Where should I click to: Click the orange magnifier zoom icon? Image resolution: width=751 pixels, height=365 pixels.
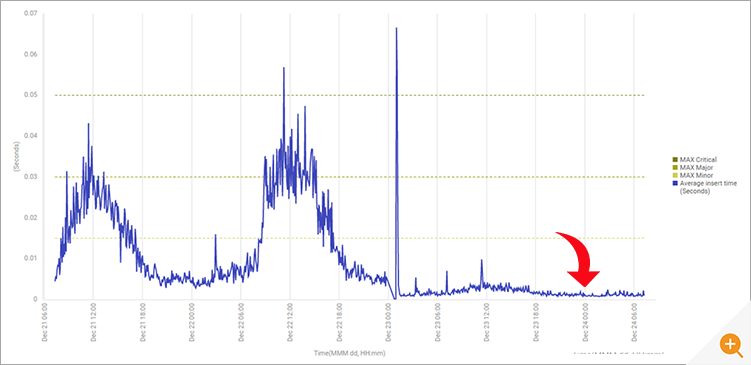(730, 344)
